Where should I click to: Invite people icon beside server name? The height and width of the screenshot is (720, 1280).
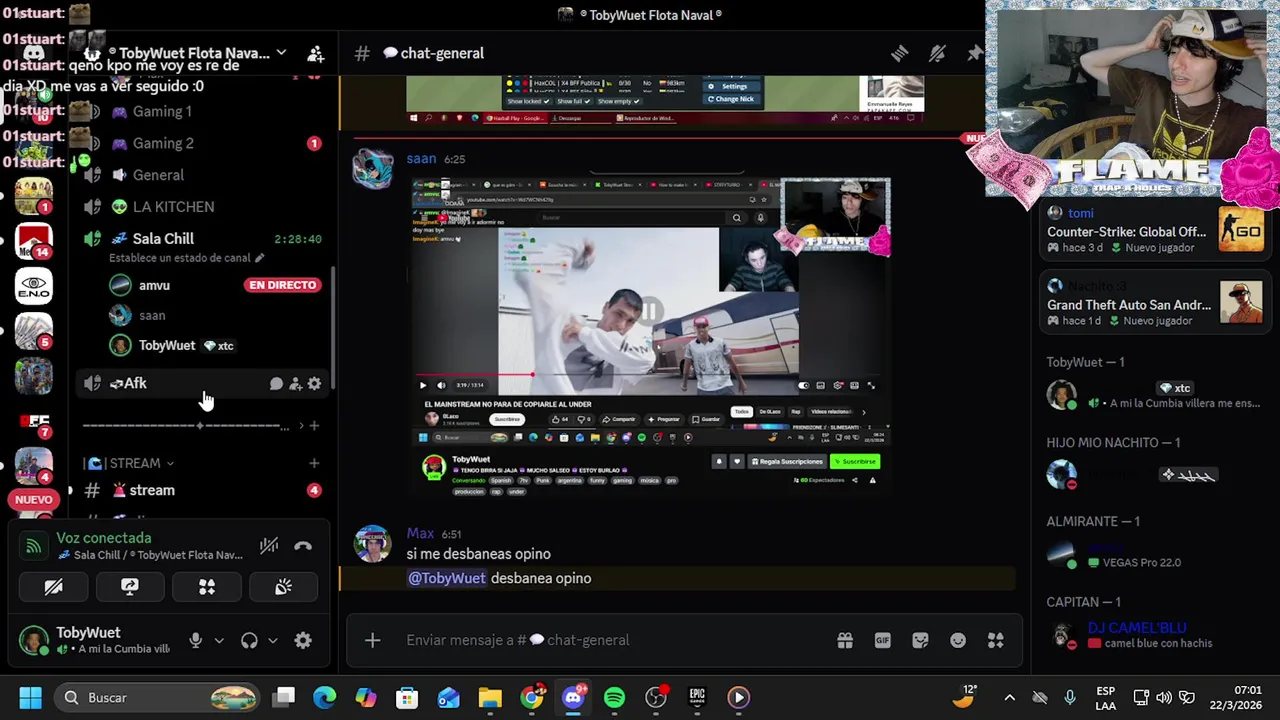click(315, 53)
